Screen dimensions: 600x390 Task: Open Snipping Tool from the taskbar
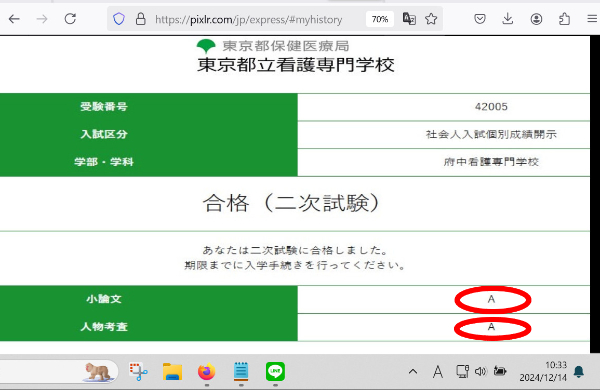[139, 371]
